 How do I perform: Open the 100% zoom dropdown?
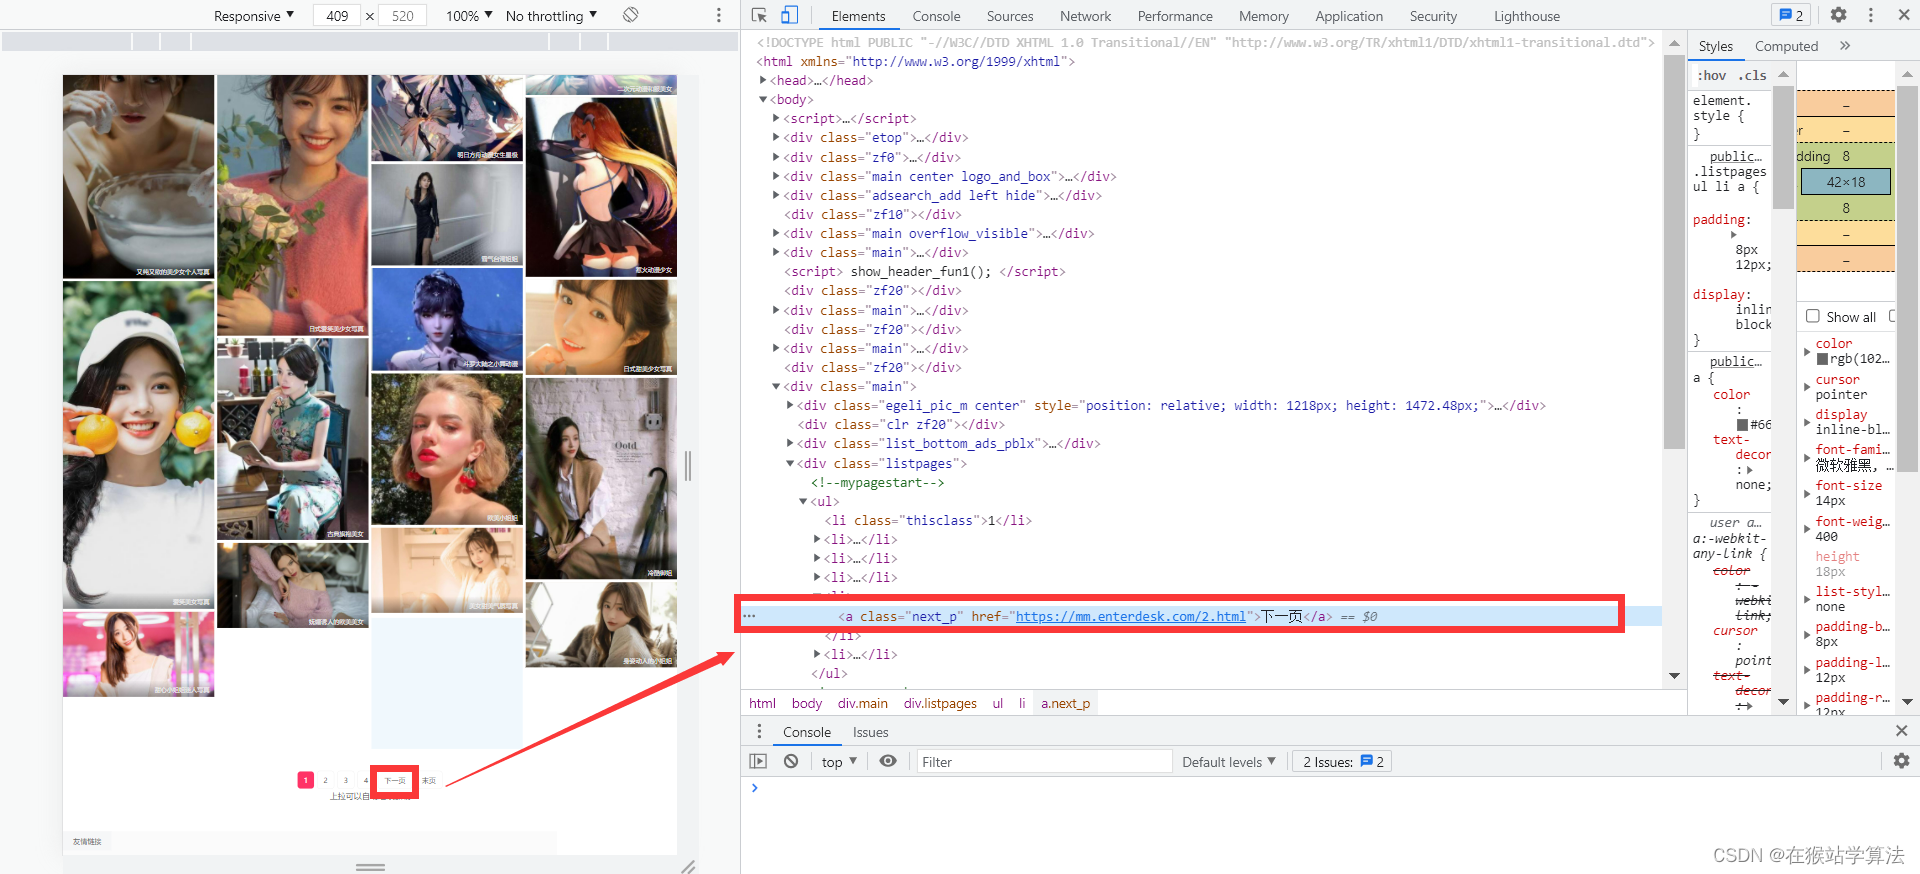[469, 16]
